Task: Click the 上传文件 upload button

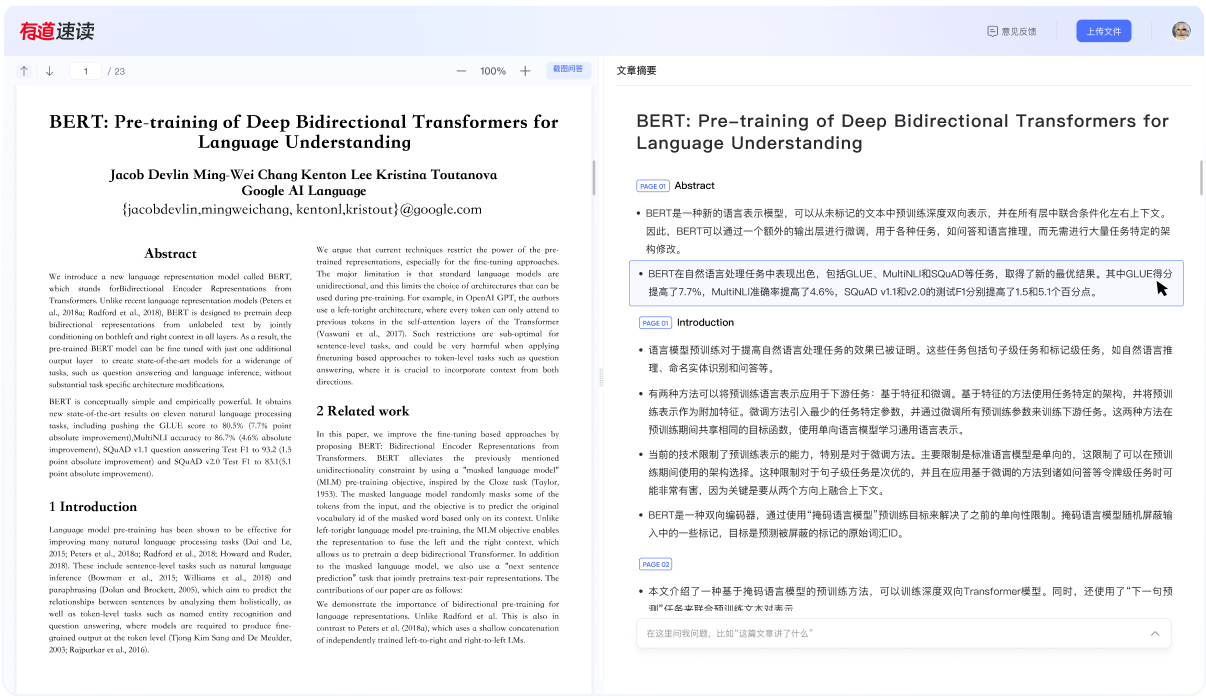Action: 1103,31
